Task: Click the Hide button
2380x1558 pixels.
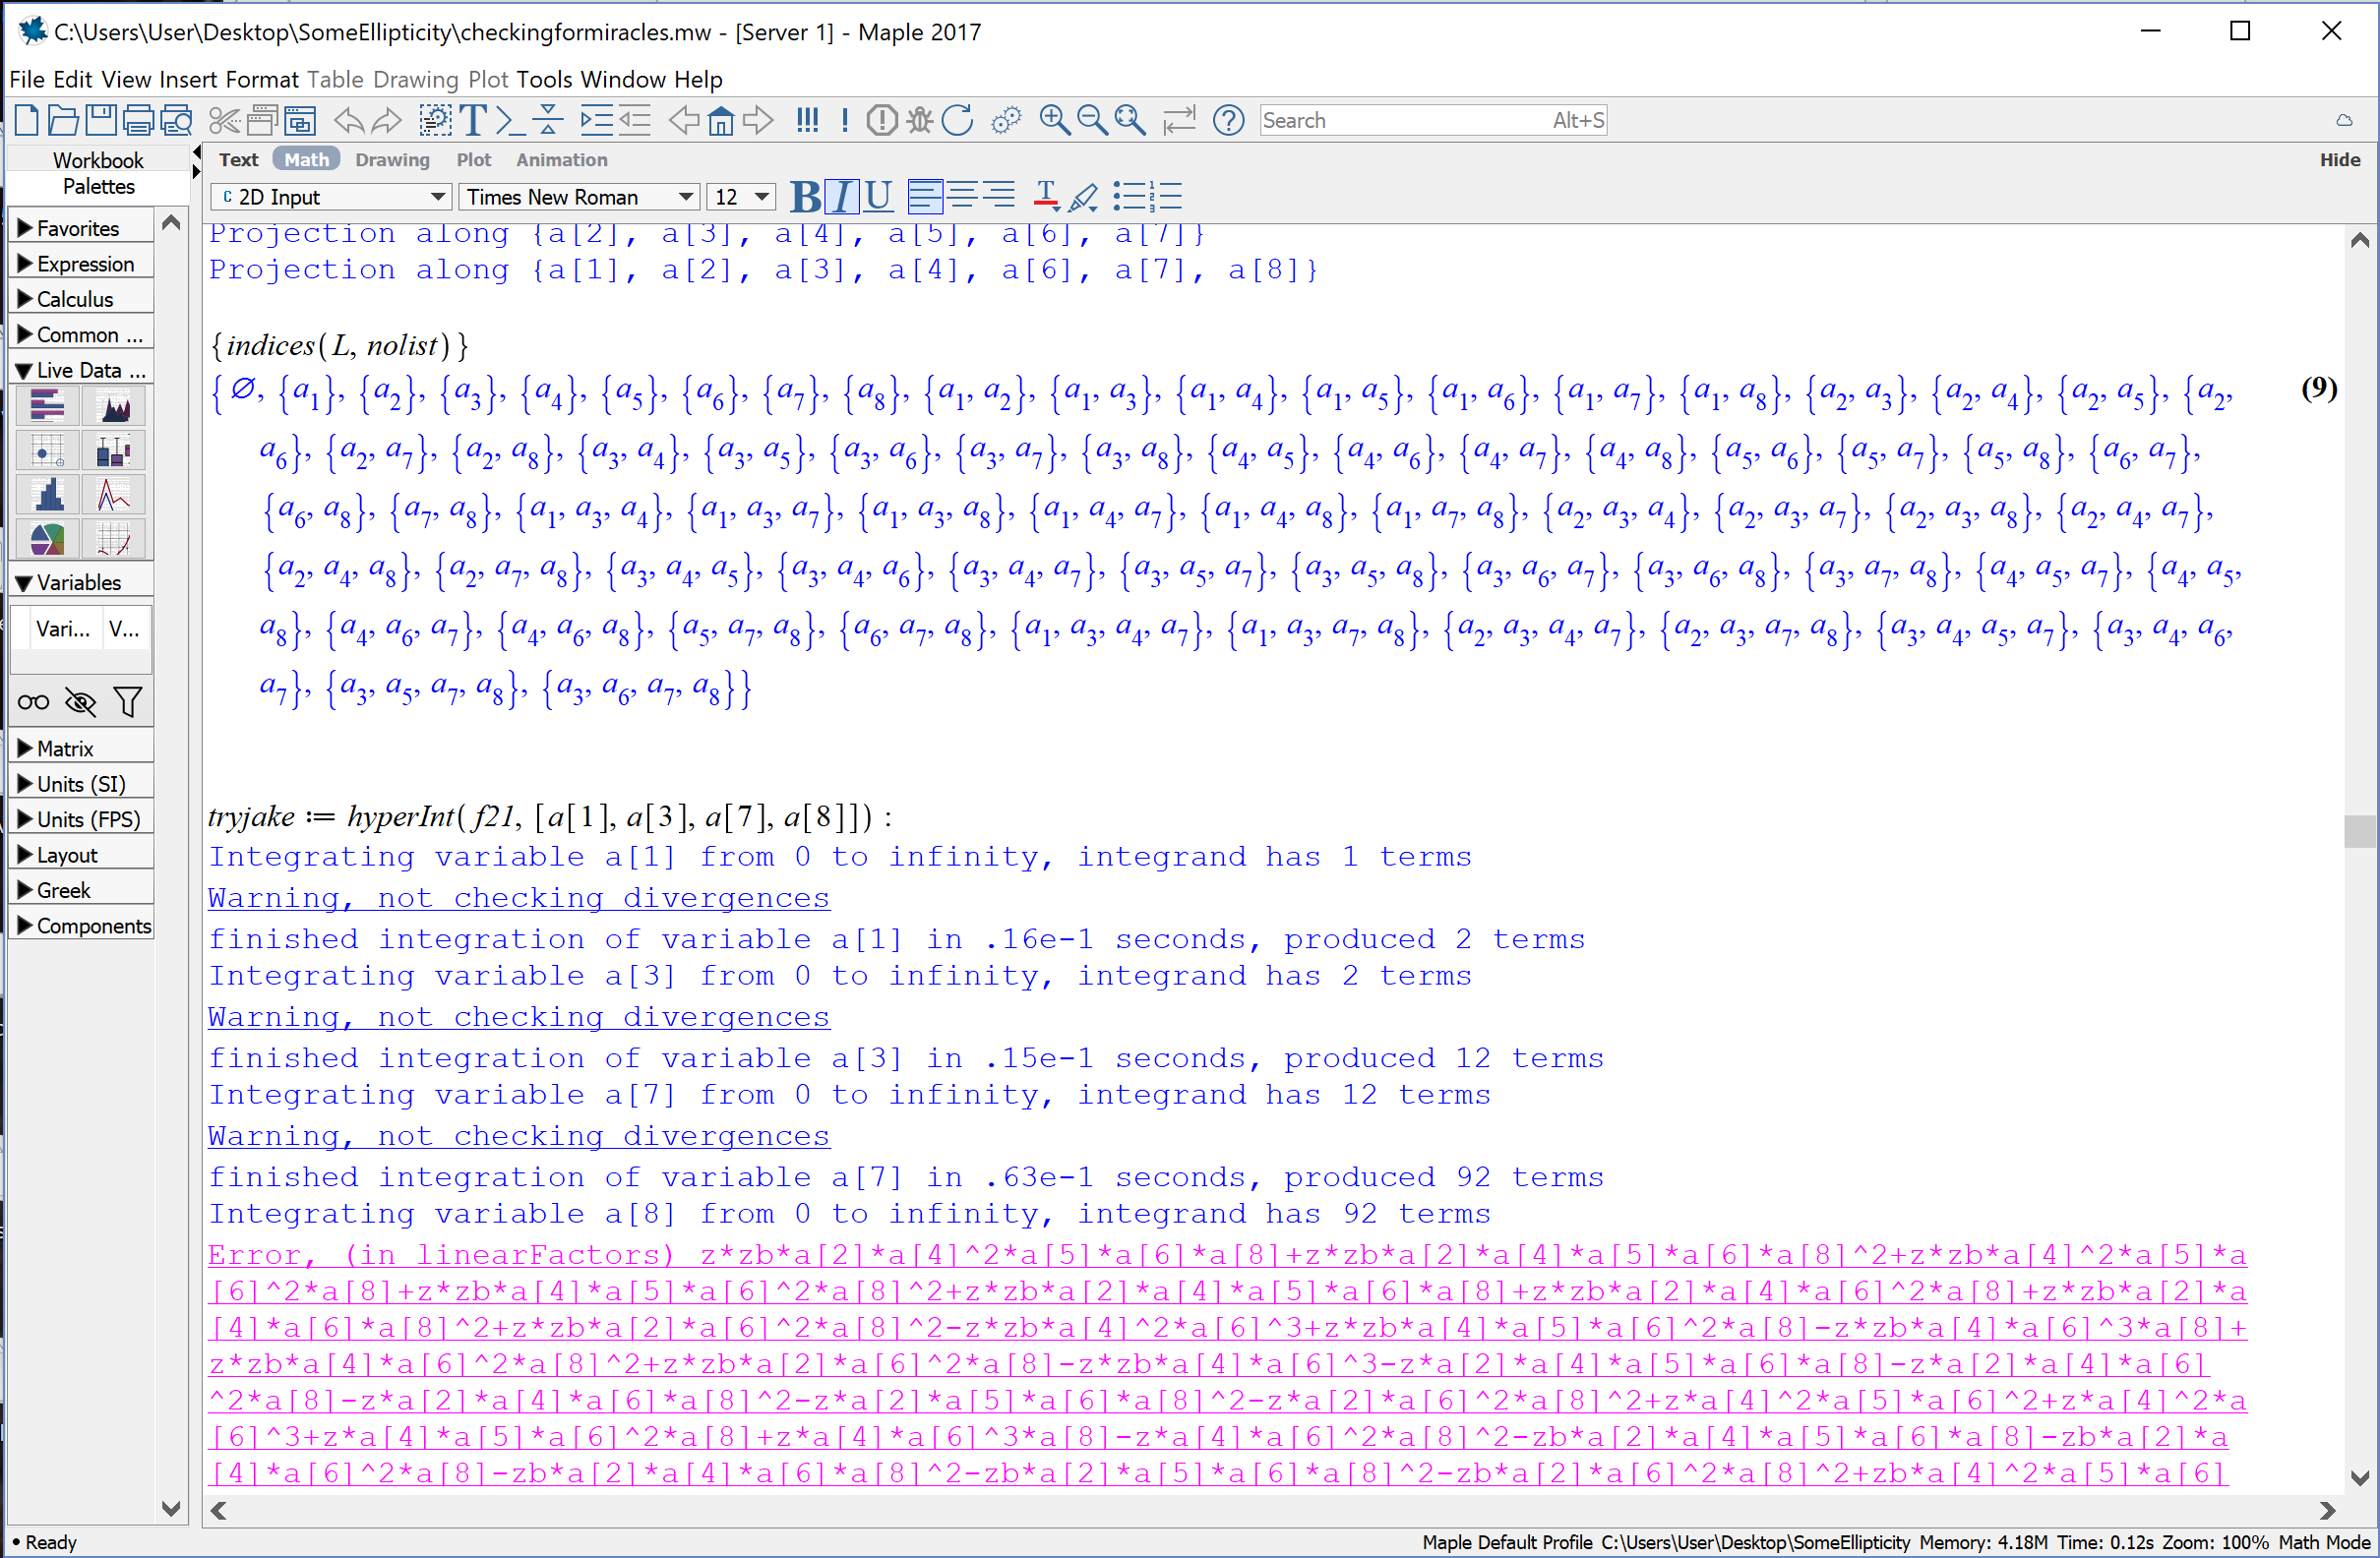Action: (2339, 160)
